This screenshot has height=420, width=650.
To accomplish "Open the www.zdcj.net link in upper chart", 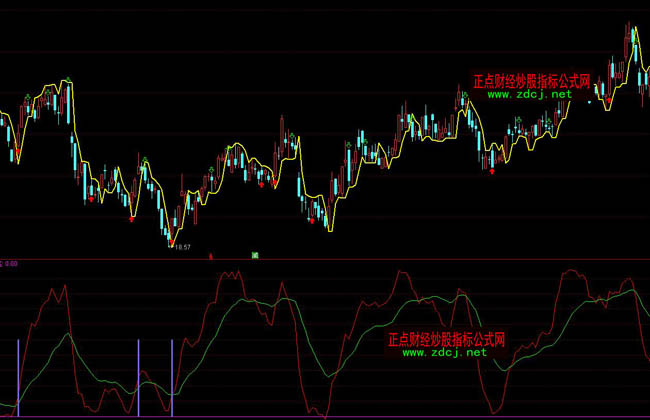I will (x=529, y=94).
